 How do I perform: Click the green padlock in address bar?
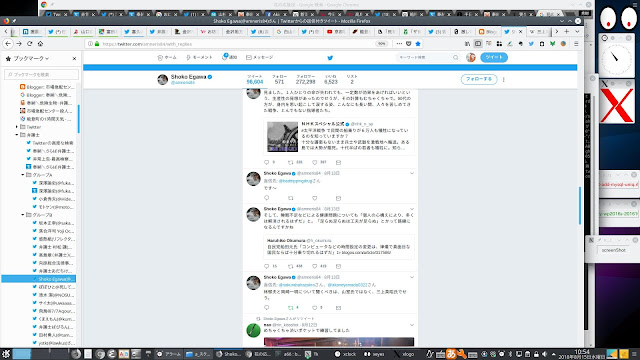coord(97,44)
